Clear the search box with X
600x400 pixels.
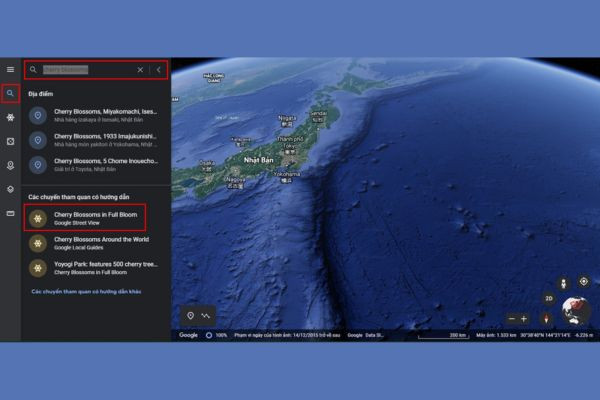click(140, 70)
